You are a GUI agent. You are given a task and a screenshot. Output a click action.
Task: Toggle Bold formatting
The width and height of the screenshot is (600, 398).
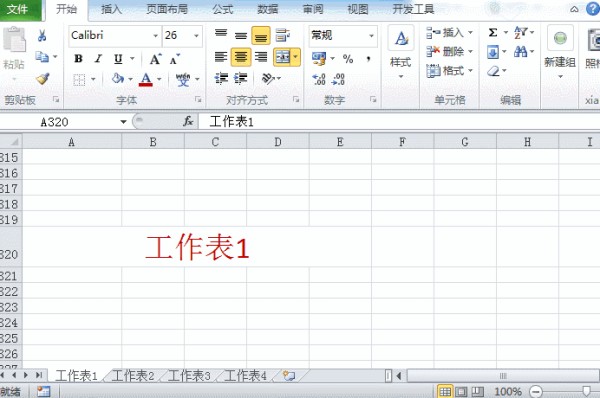[x=78, y=59]
